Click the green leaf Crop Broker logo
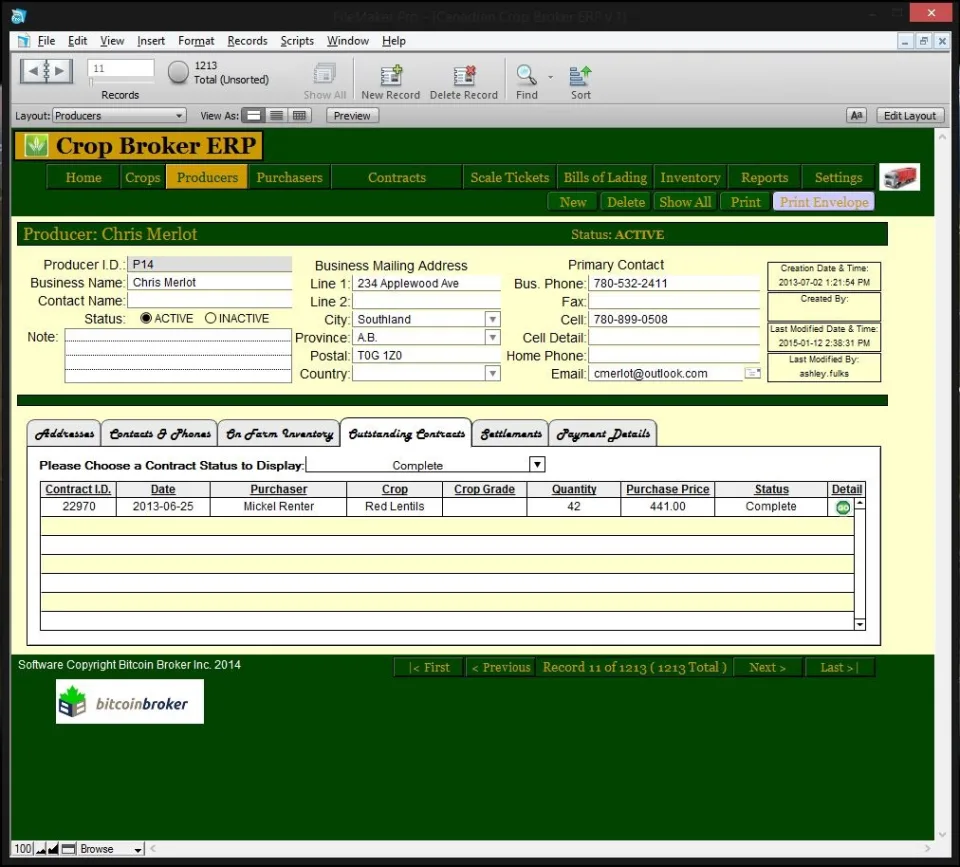 tap(36, 146)
